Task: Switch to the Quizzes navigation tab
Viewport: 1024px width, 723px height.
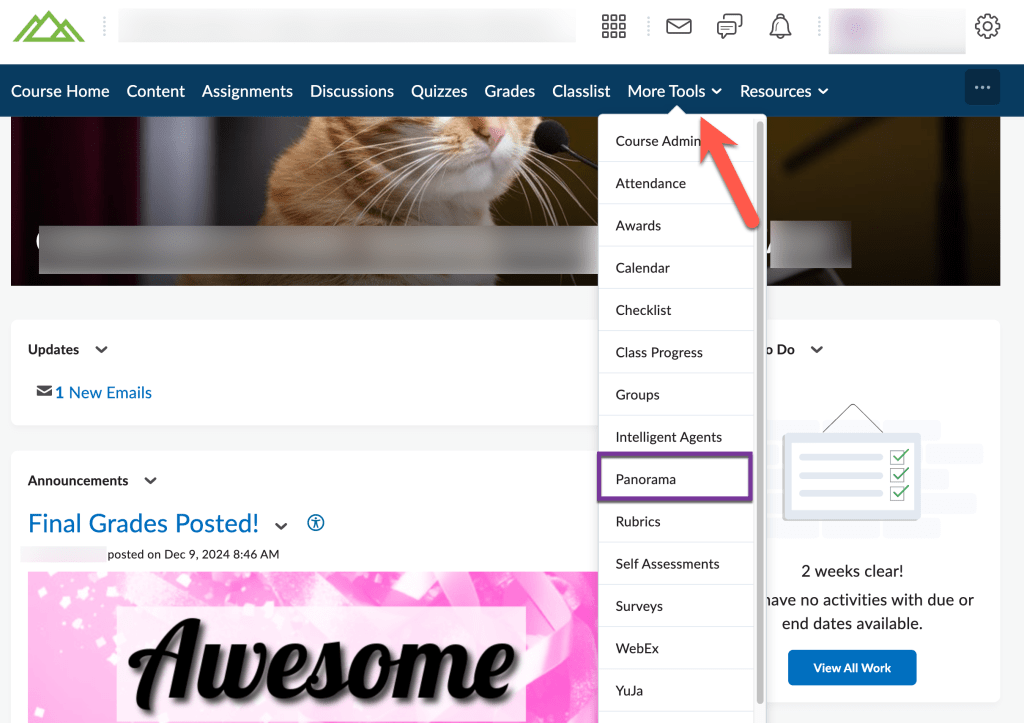Action: [x=439, y=91]
